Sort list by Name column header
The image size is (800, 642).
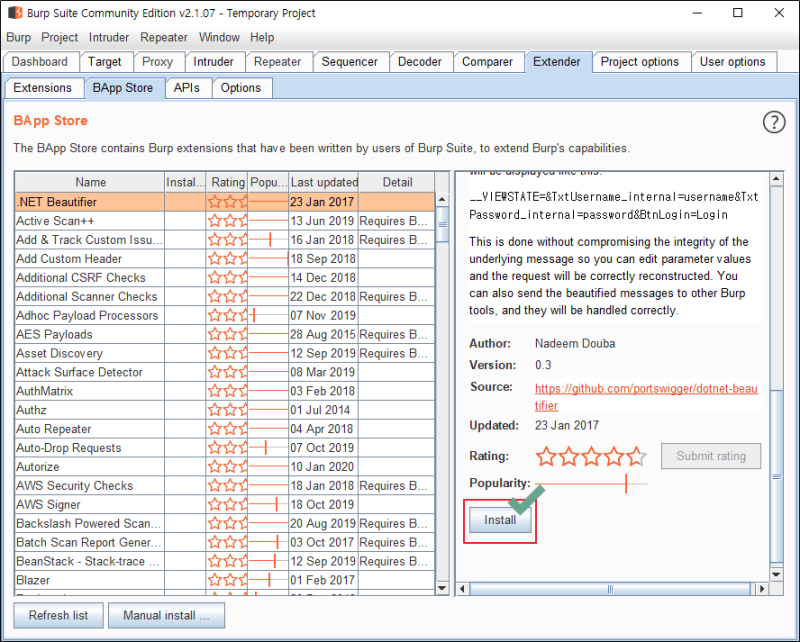(x=90, y=182)
